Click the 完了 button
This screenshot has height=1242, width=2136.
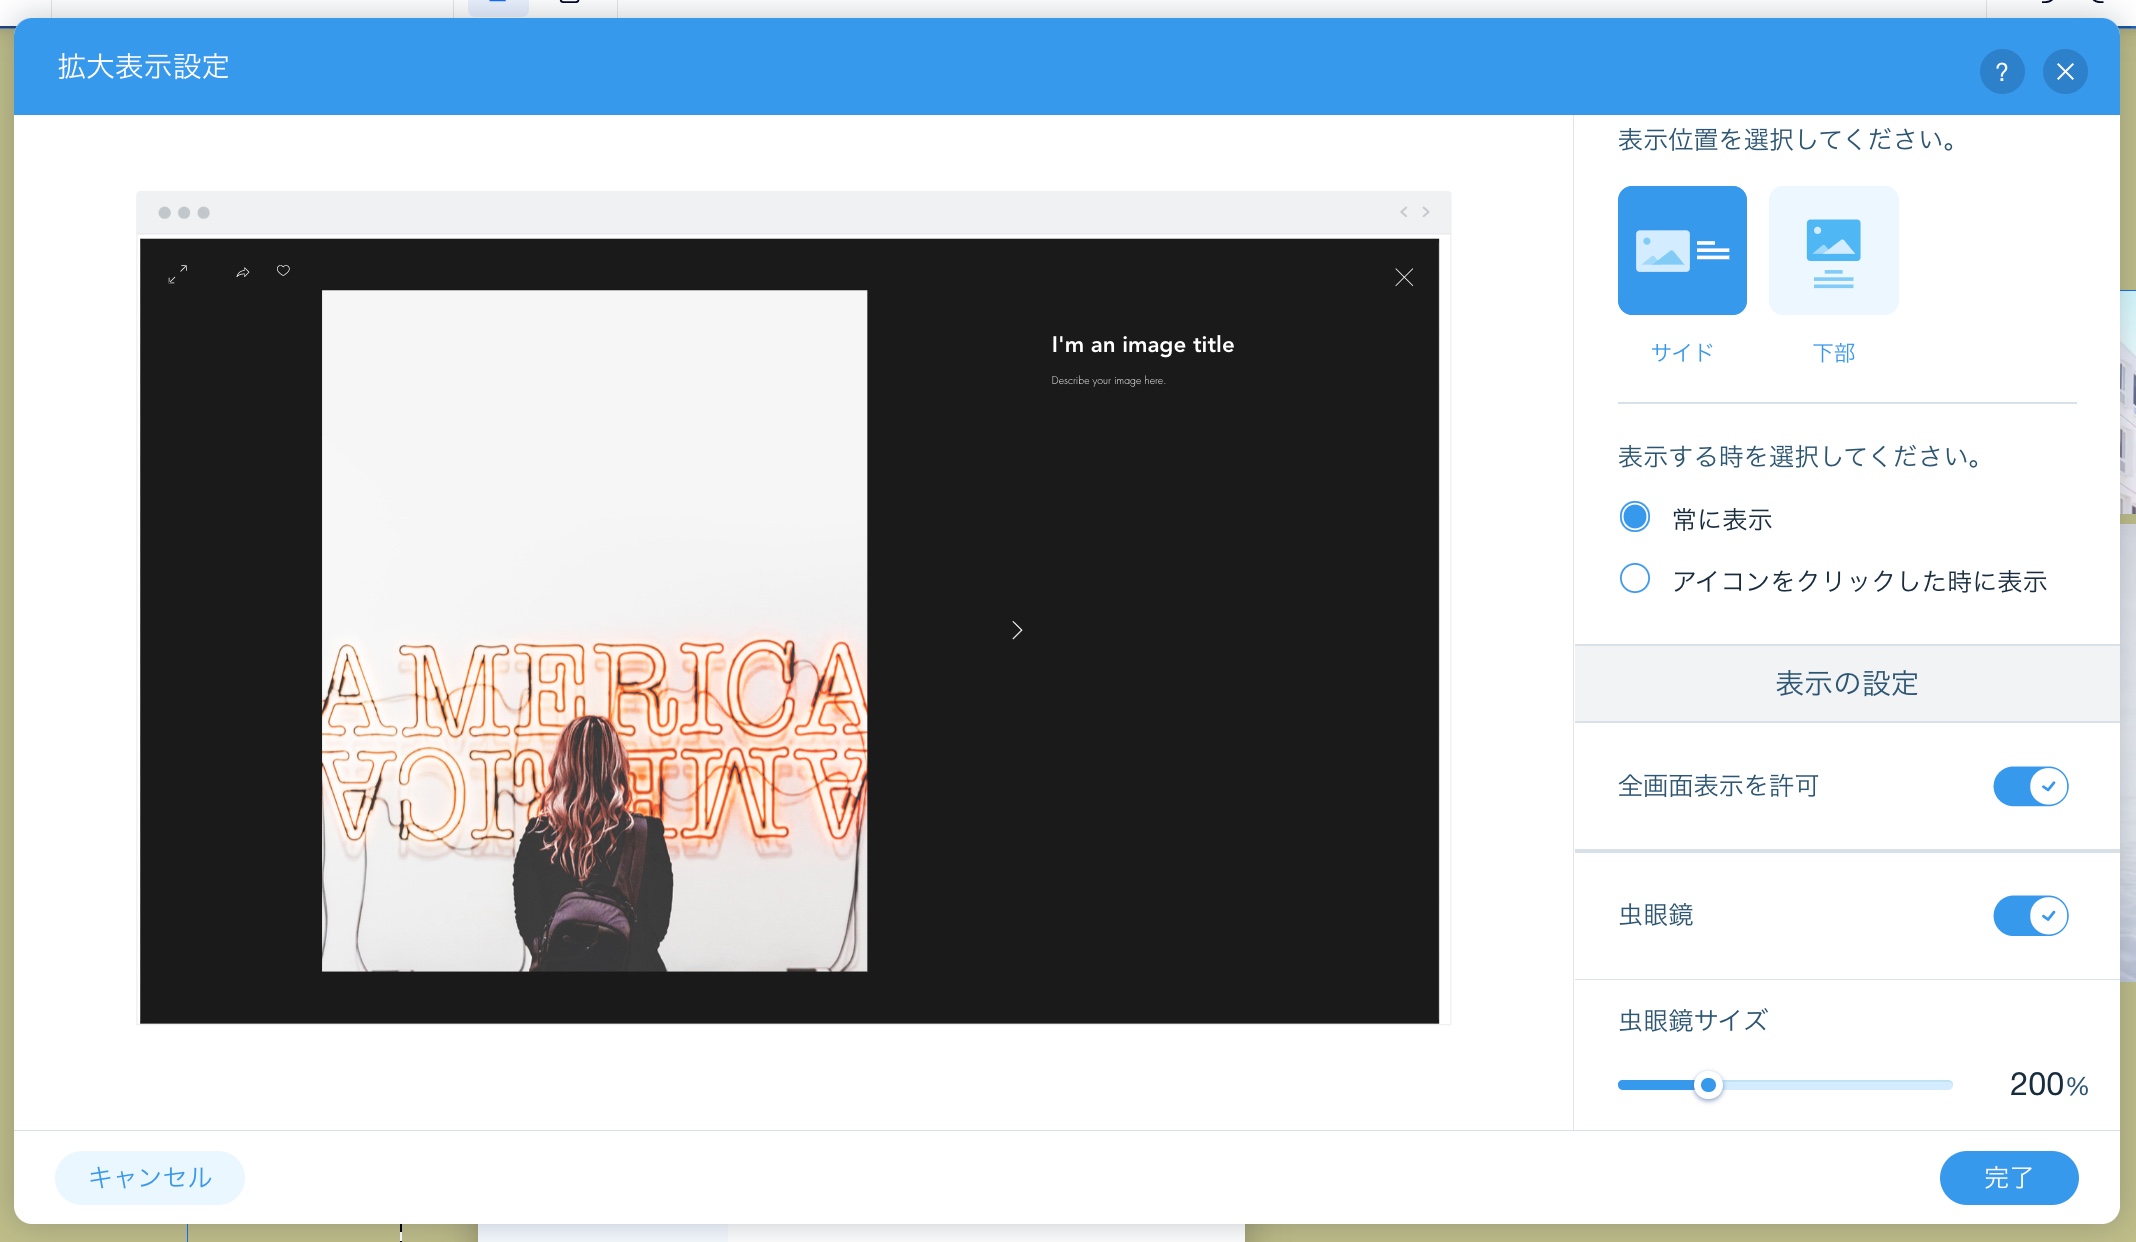pyautogui.click(x=2007, y=1177)
